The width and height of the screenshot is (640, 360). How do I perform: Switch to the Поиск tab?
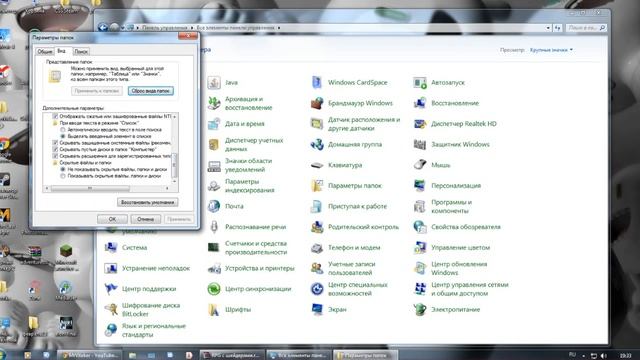point(81,51)
